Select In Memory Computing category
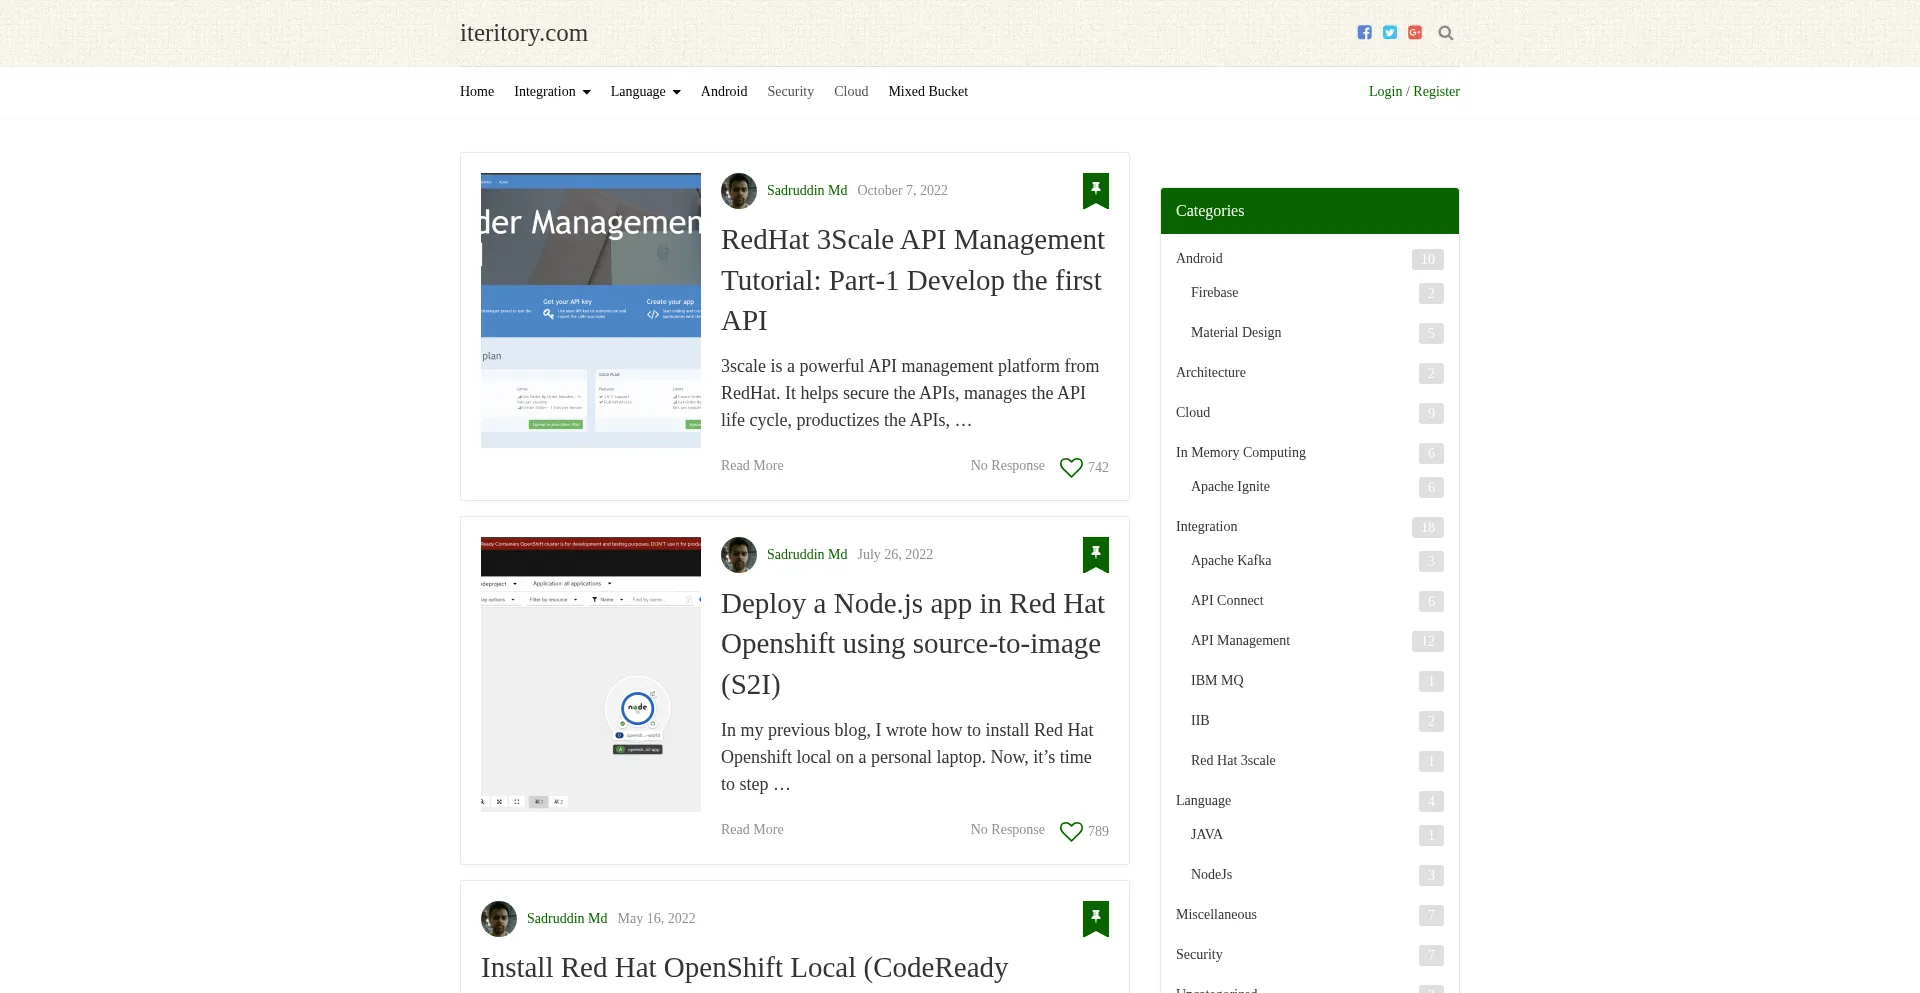Image resolution: width=1920 pixels, height=993 pixels. (1241, 452)
